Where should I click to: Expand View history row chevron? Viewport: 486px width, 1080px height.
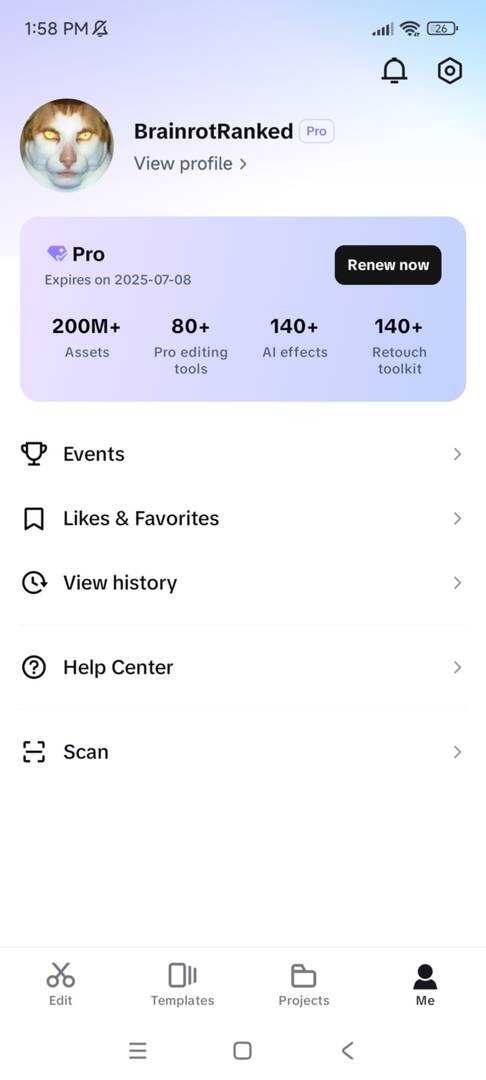pyautogui.click(x=457, y=583)
